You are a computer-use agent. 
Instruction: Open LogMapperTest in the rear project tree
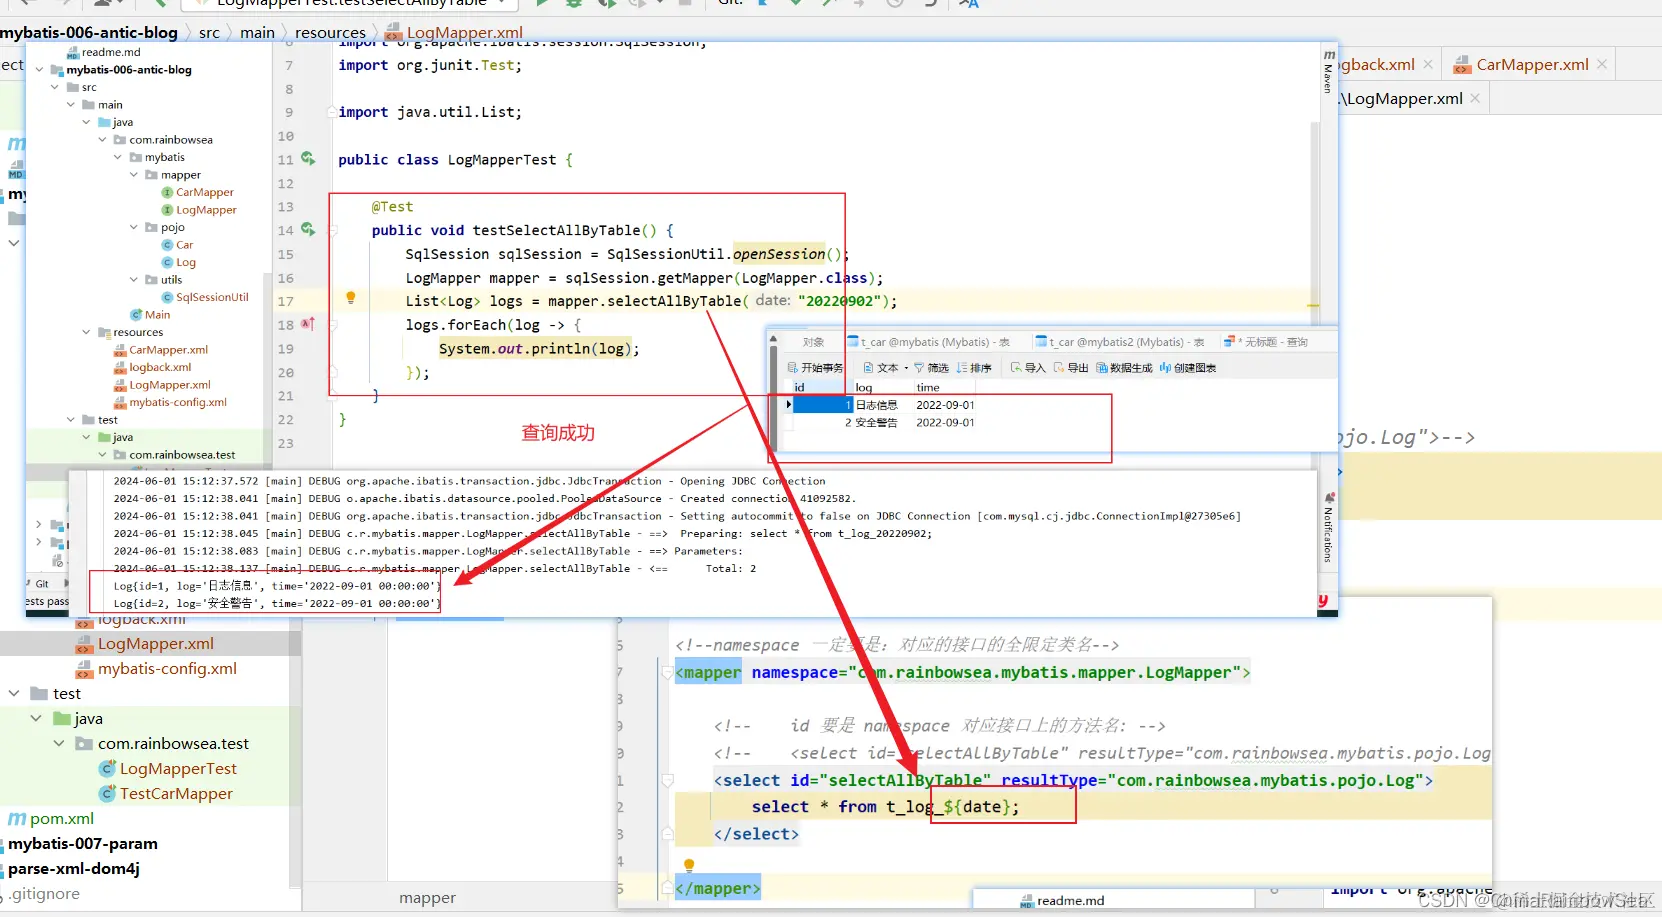(x=168, y=769)
